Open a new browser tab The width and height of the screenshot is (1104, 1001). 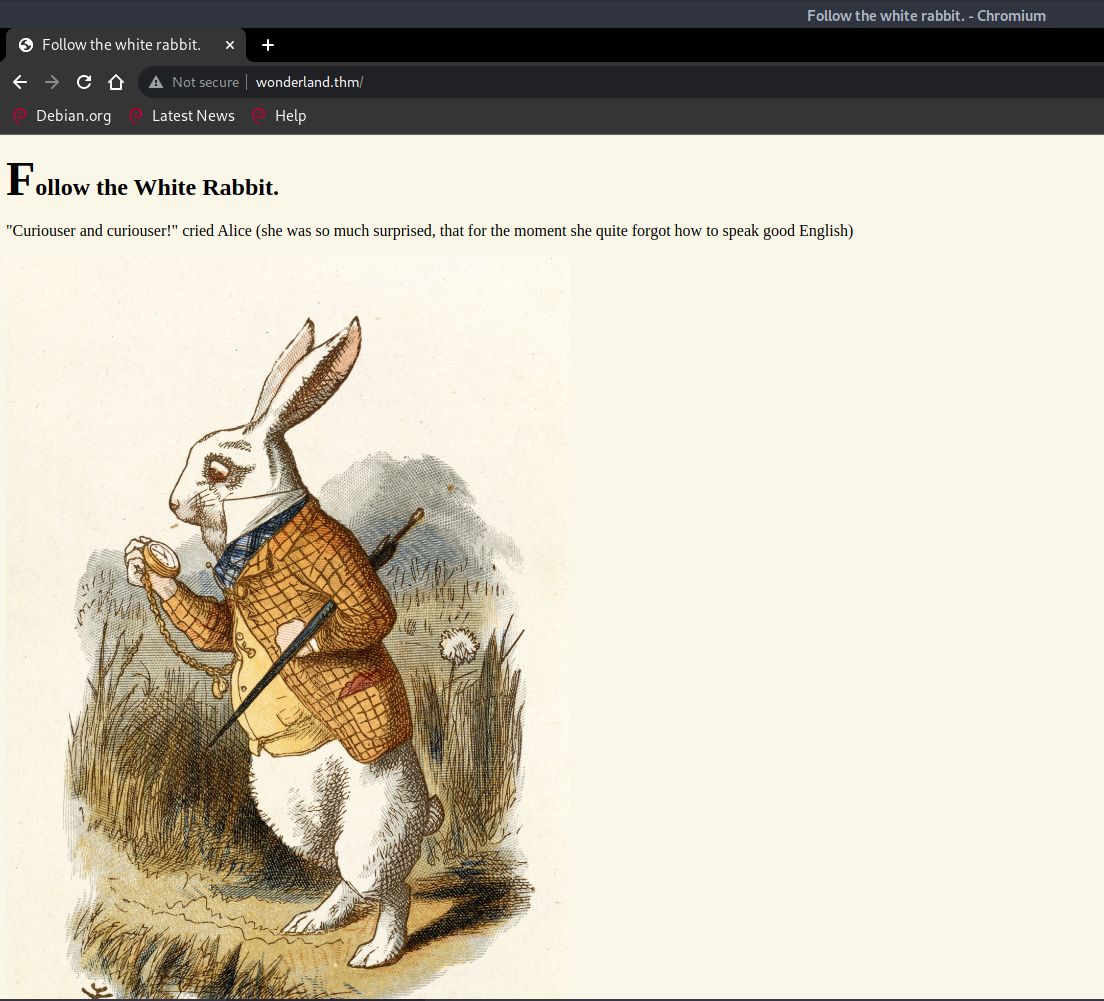[268, 45]
